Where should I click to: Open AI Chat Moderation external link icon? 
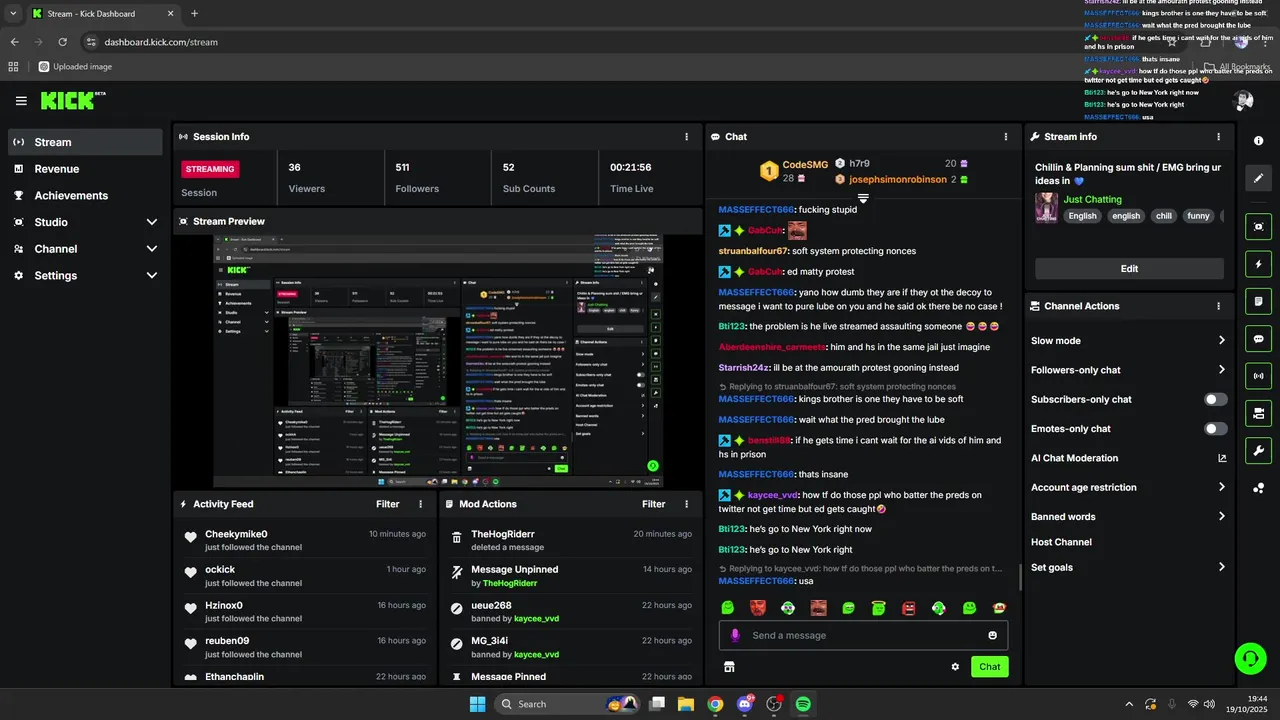pyautogui.click(x=1221, y=458)
